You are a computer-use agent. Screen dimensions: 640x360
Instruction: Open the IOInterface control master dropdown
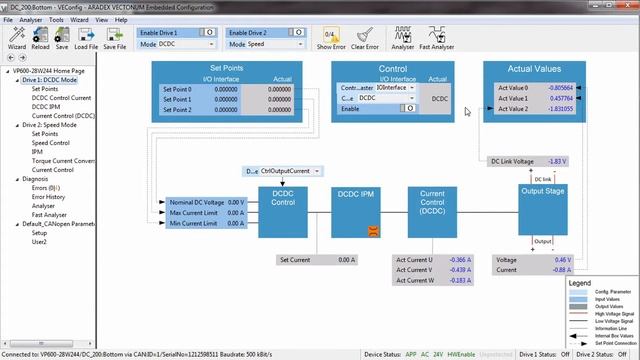(395, 88)
